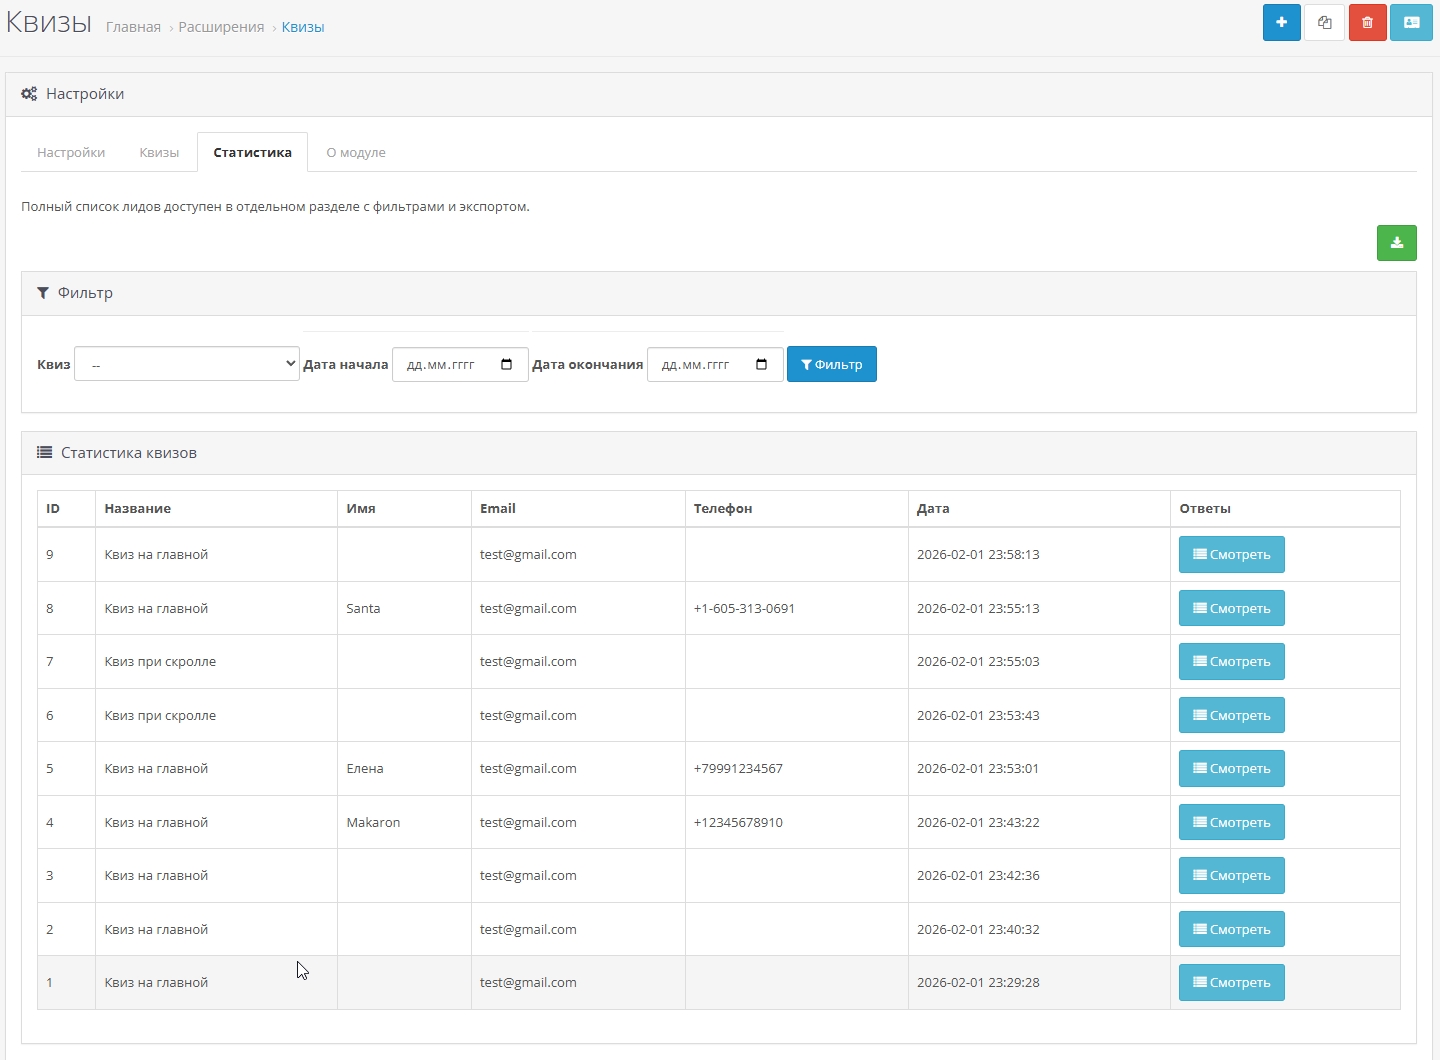This screenshot has width=1440, height=1060.
Task: Click Смотреть for Makaron's entry
Action: (x=1231, y=822)
